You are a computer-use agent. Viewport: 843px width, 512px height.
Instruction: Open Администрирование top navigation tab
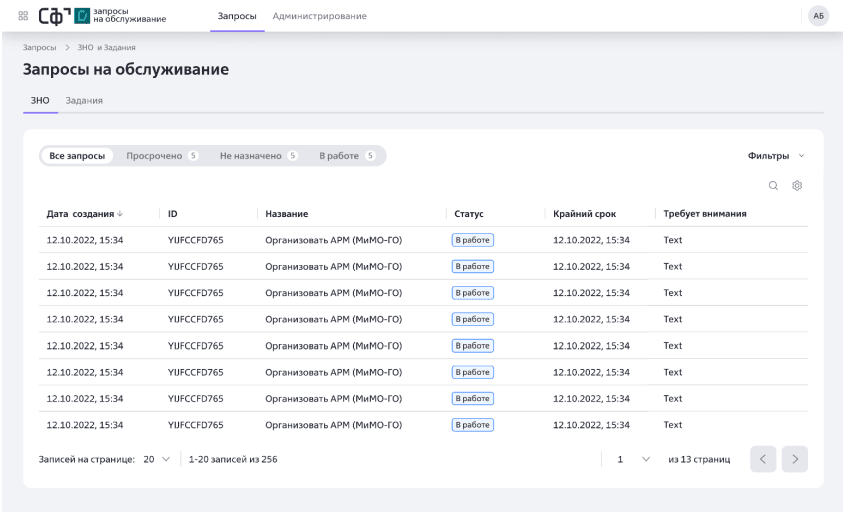tap(319, 16)
